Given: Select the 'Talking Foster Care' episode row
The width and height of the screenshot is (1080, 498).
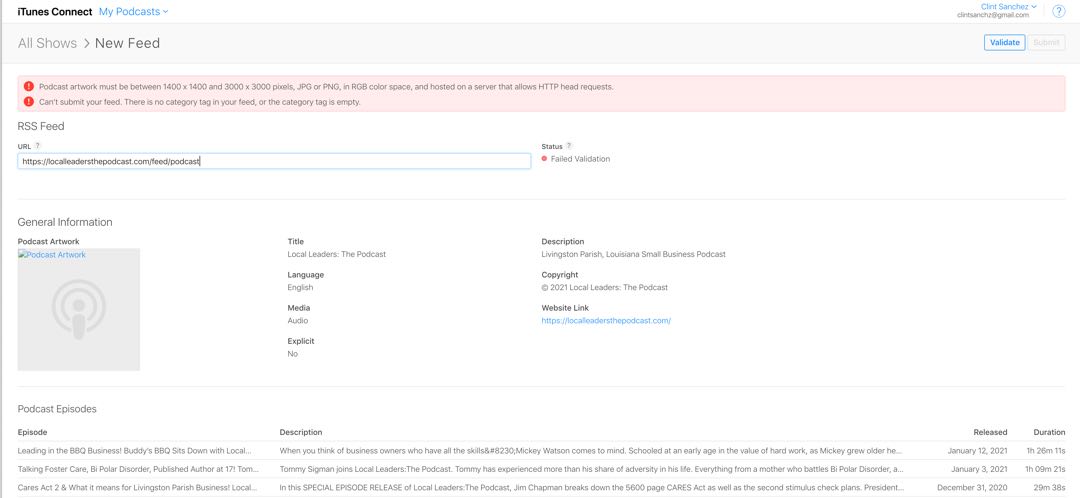Looking at the screenshot, I should click(541, 469).
